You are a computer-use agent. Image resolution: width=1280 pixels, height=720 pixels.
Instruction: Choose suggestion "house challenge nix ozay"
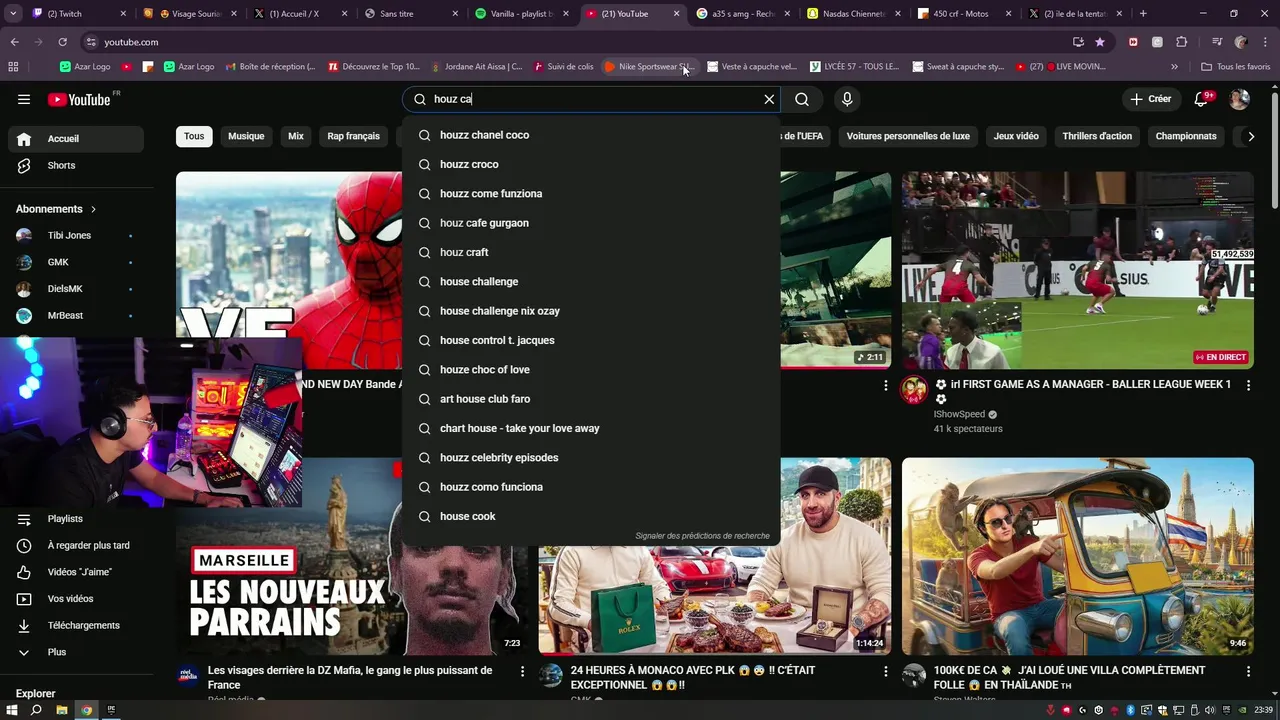(x=590, y=311)
